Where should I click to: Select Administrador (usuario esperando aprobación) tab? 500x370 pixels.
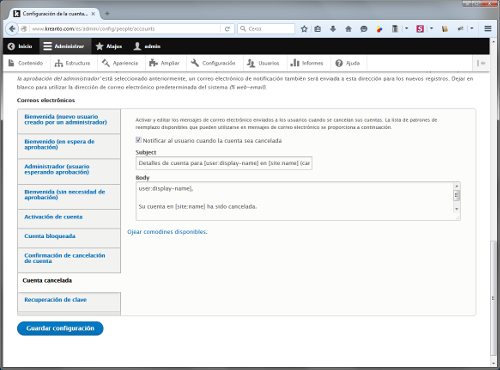pos(69,171)
